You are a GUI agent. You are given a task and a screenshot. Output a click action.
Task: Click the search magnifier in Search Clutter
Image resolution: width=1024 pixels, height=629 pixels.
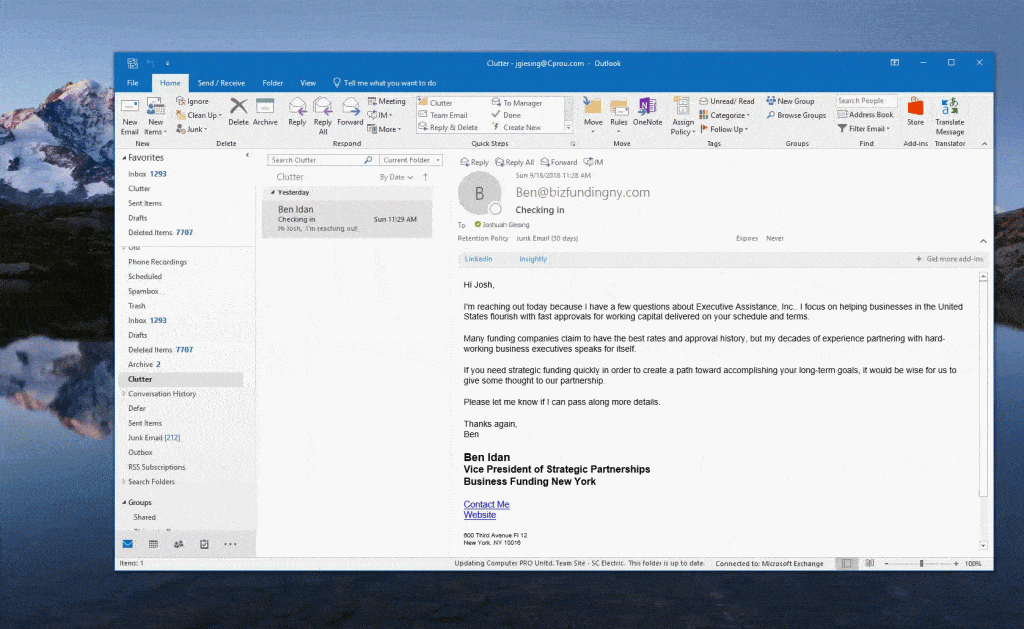pos(368,160)
